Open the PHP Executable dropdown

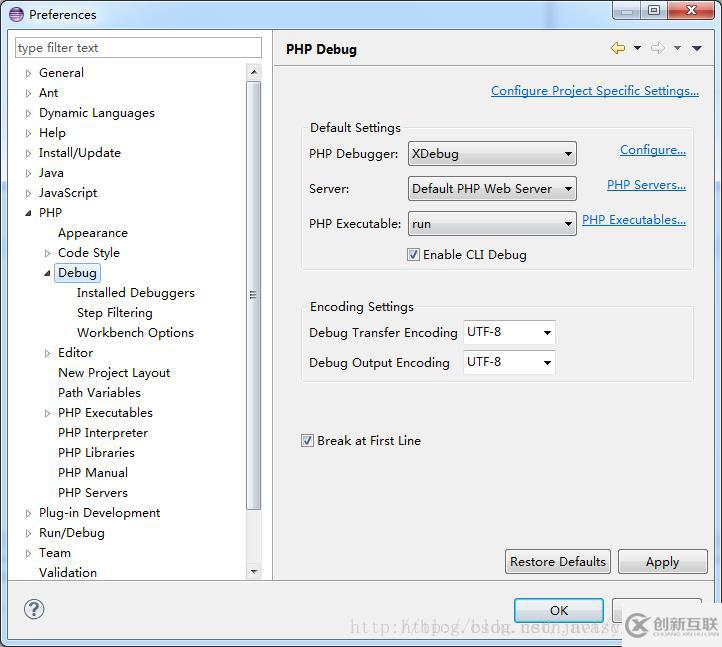click(492, 224)
